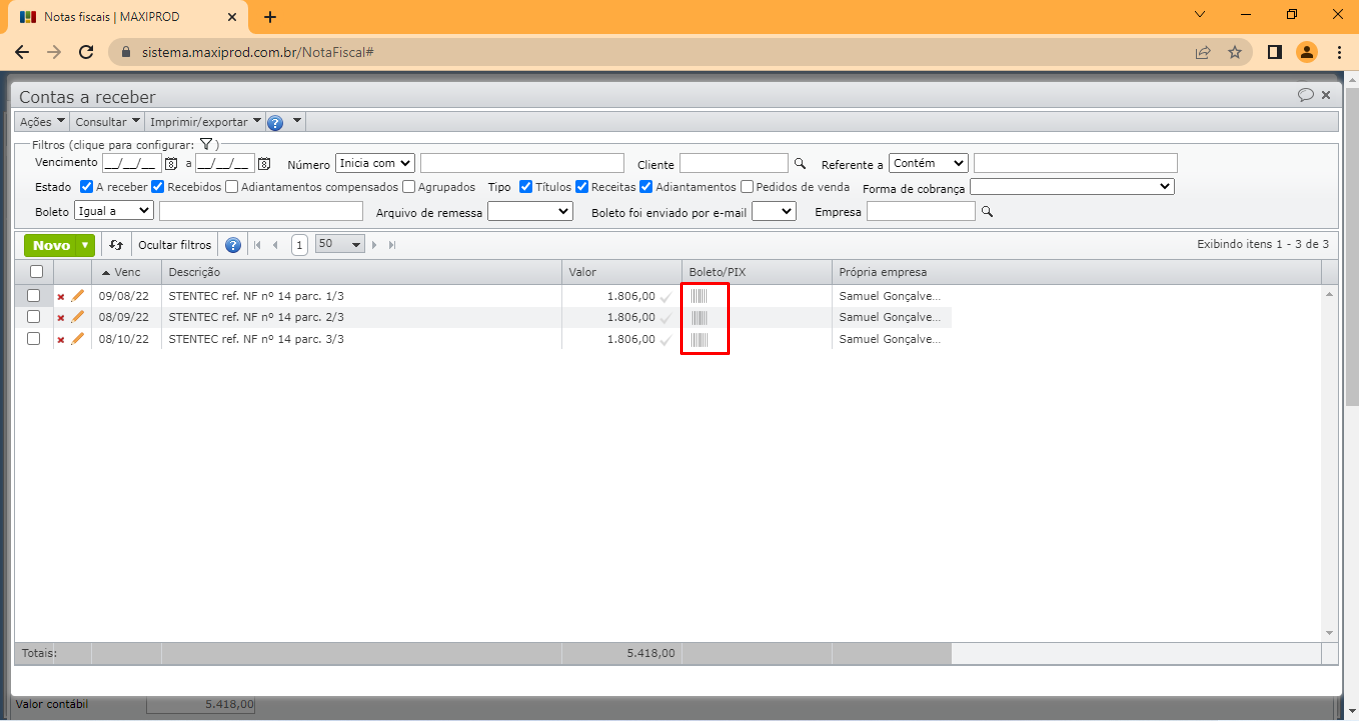Open the Arquivo de remessa dropdown
Screen dimensions: 1359x721
pyautogui.click(x=530, y=211)
